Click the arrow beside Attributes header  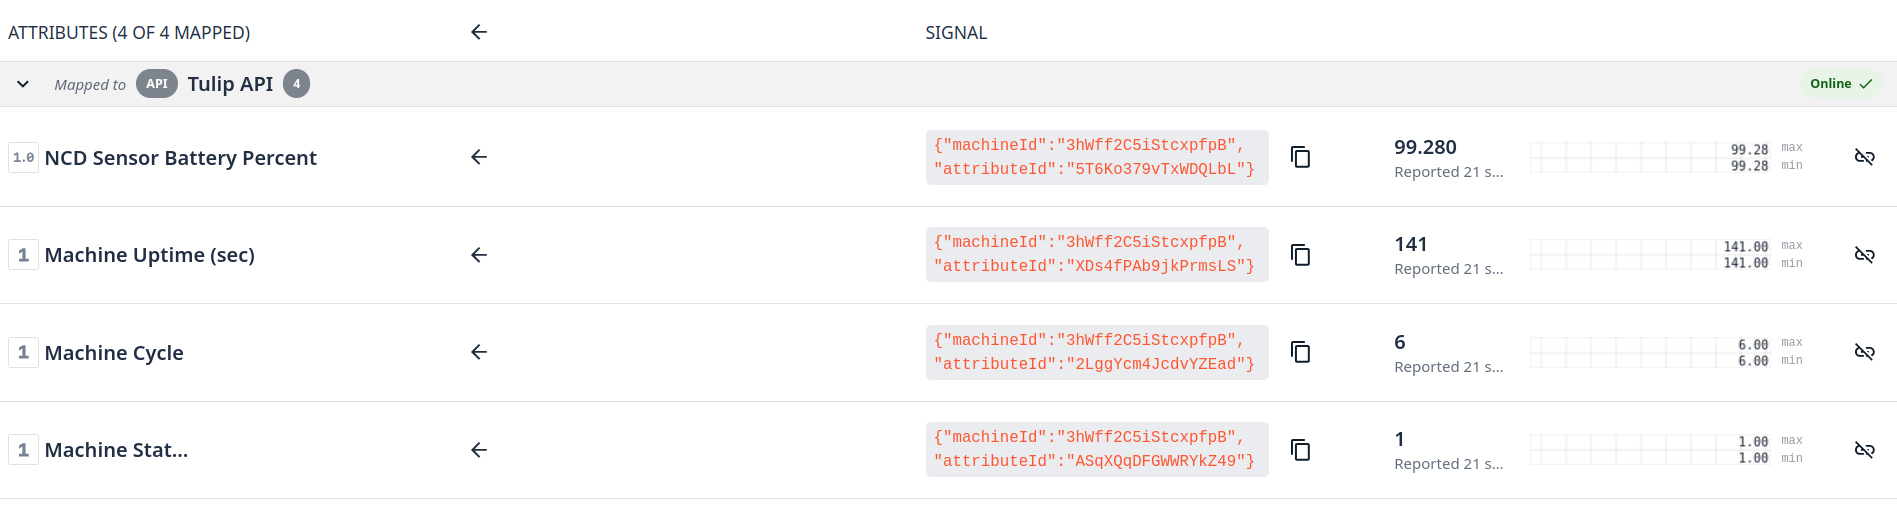479,32
